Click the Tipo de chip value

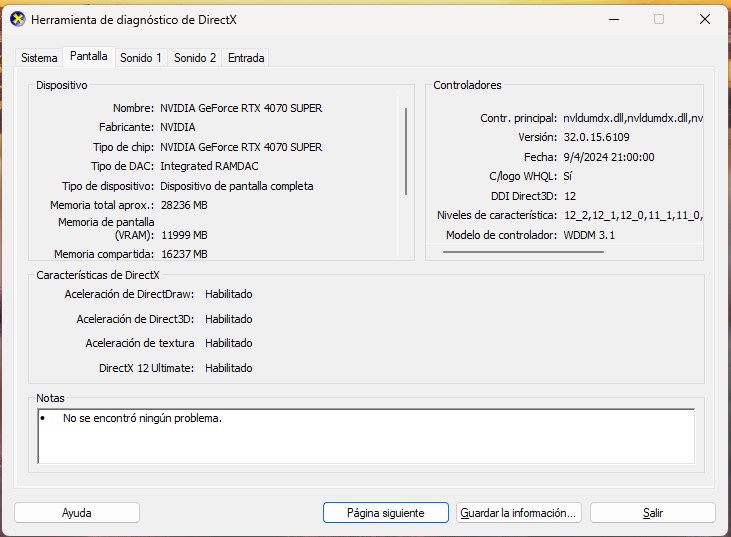click(241, 147)
